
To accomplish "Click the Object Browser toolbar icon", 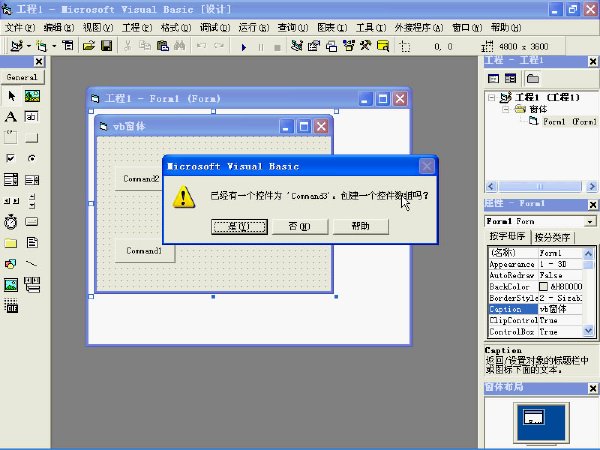I will pyautogui.click(x=349, y=46).
